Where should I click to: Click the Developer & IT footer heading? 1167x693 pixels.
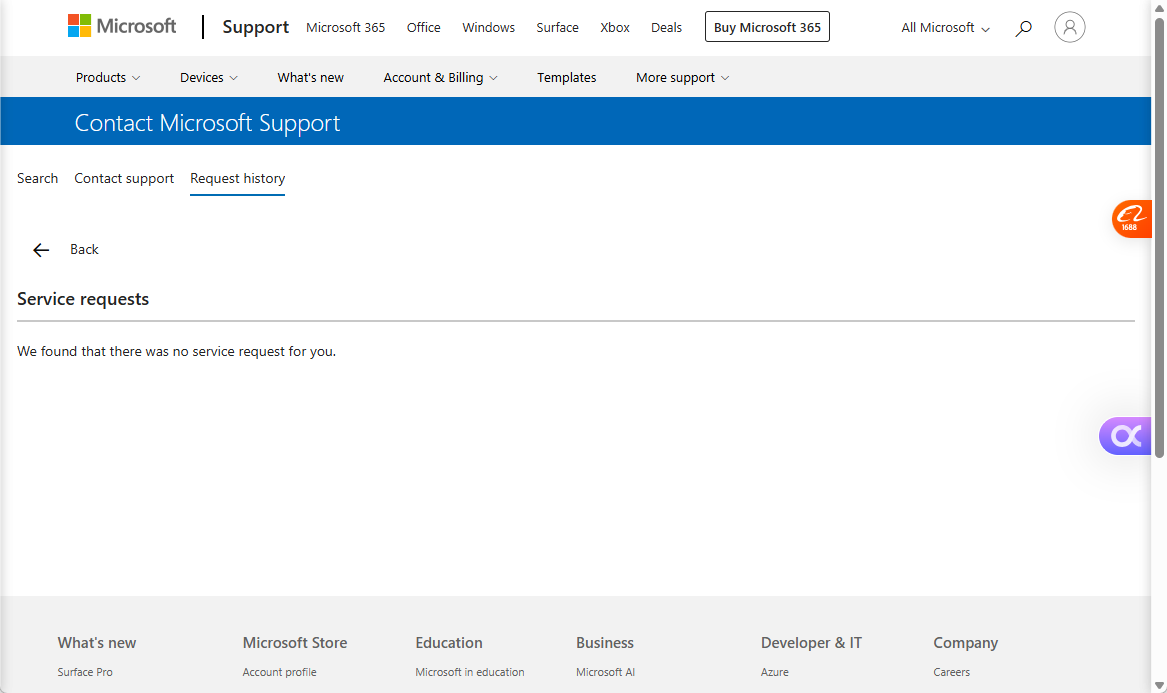[x=811, y=643]
